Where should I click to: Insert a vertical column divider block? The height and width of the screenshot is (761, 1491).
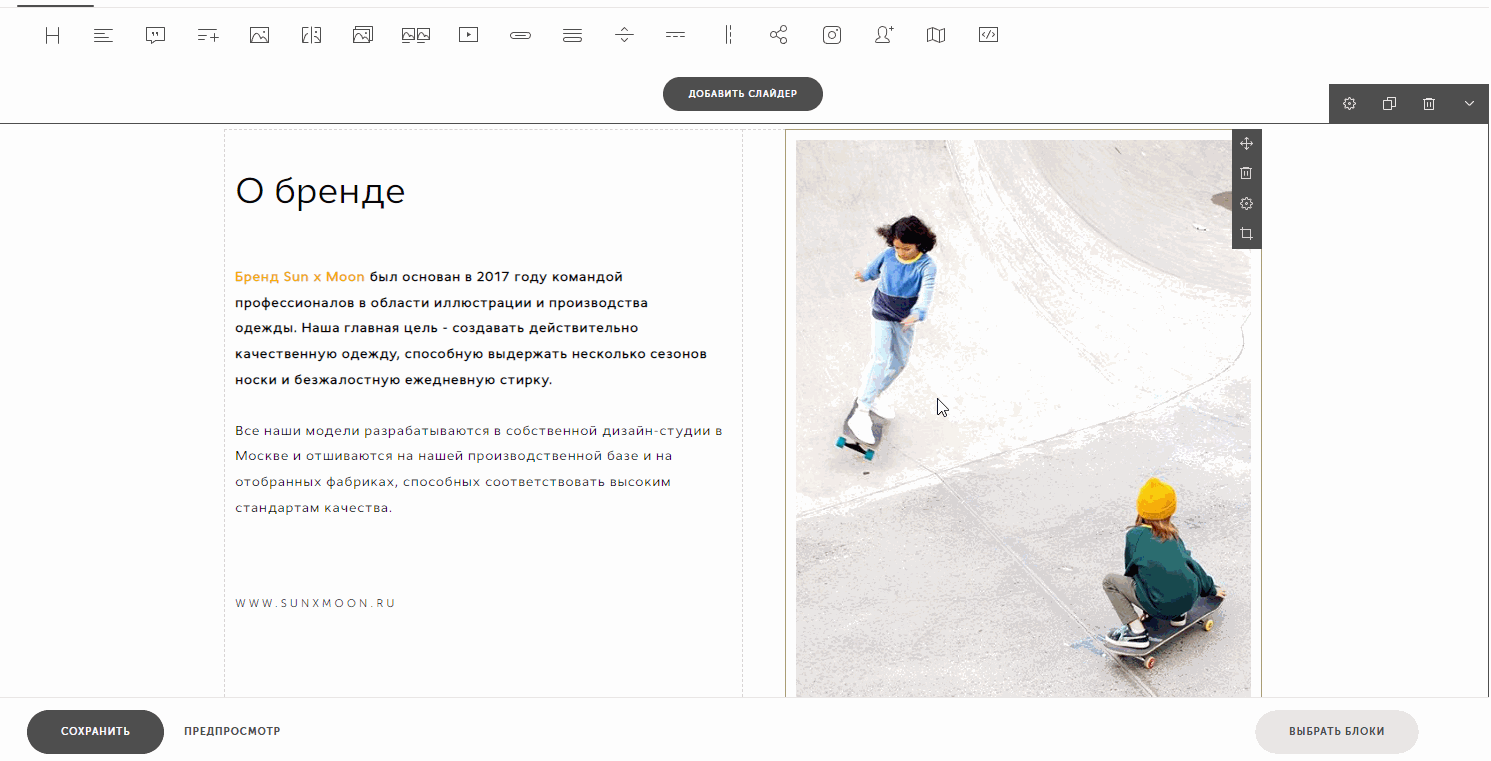coord(728,35)
